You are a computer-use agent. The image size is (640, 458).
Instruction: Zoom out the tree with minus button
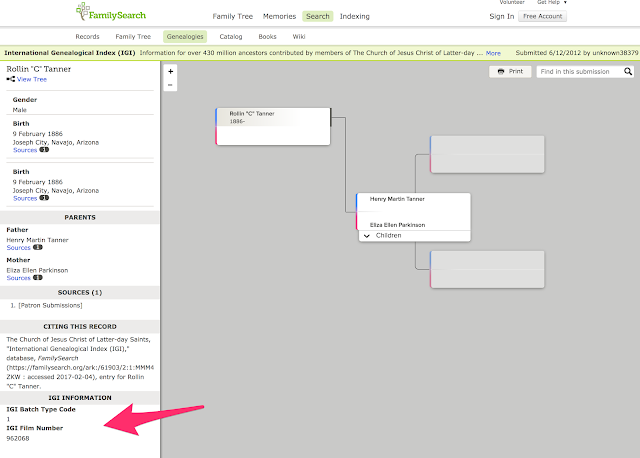pos(171,85)
